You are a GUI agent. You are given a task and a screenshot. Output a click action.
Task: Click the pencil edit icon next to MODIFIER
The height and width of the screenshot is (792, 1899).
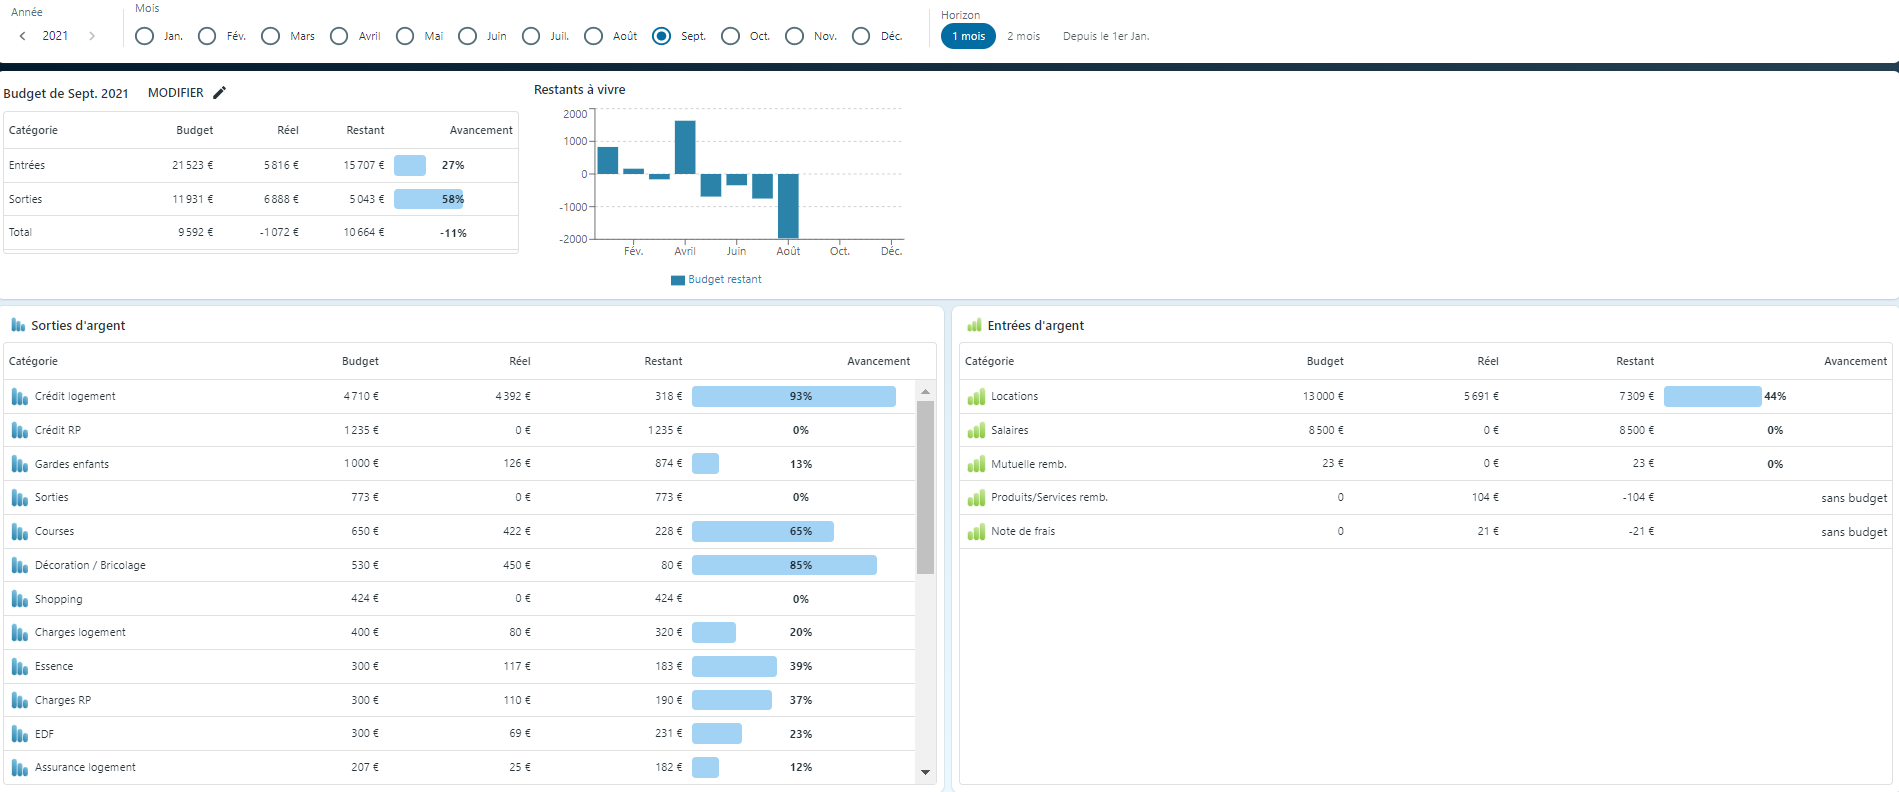coord(220,93)
